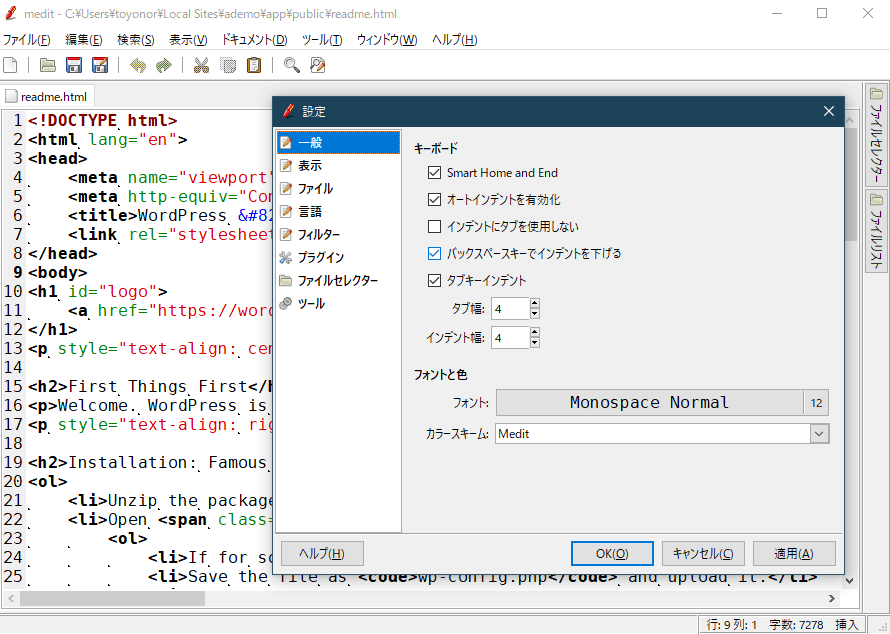Toggle タブキーインデント checkbox
The width and height of the screenshot is (890, 634).
click(434, 280)
